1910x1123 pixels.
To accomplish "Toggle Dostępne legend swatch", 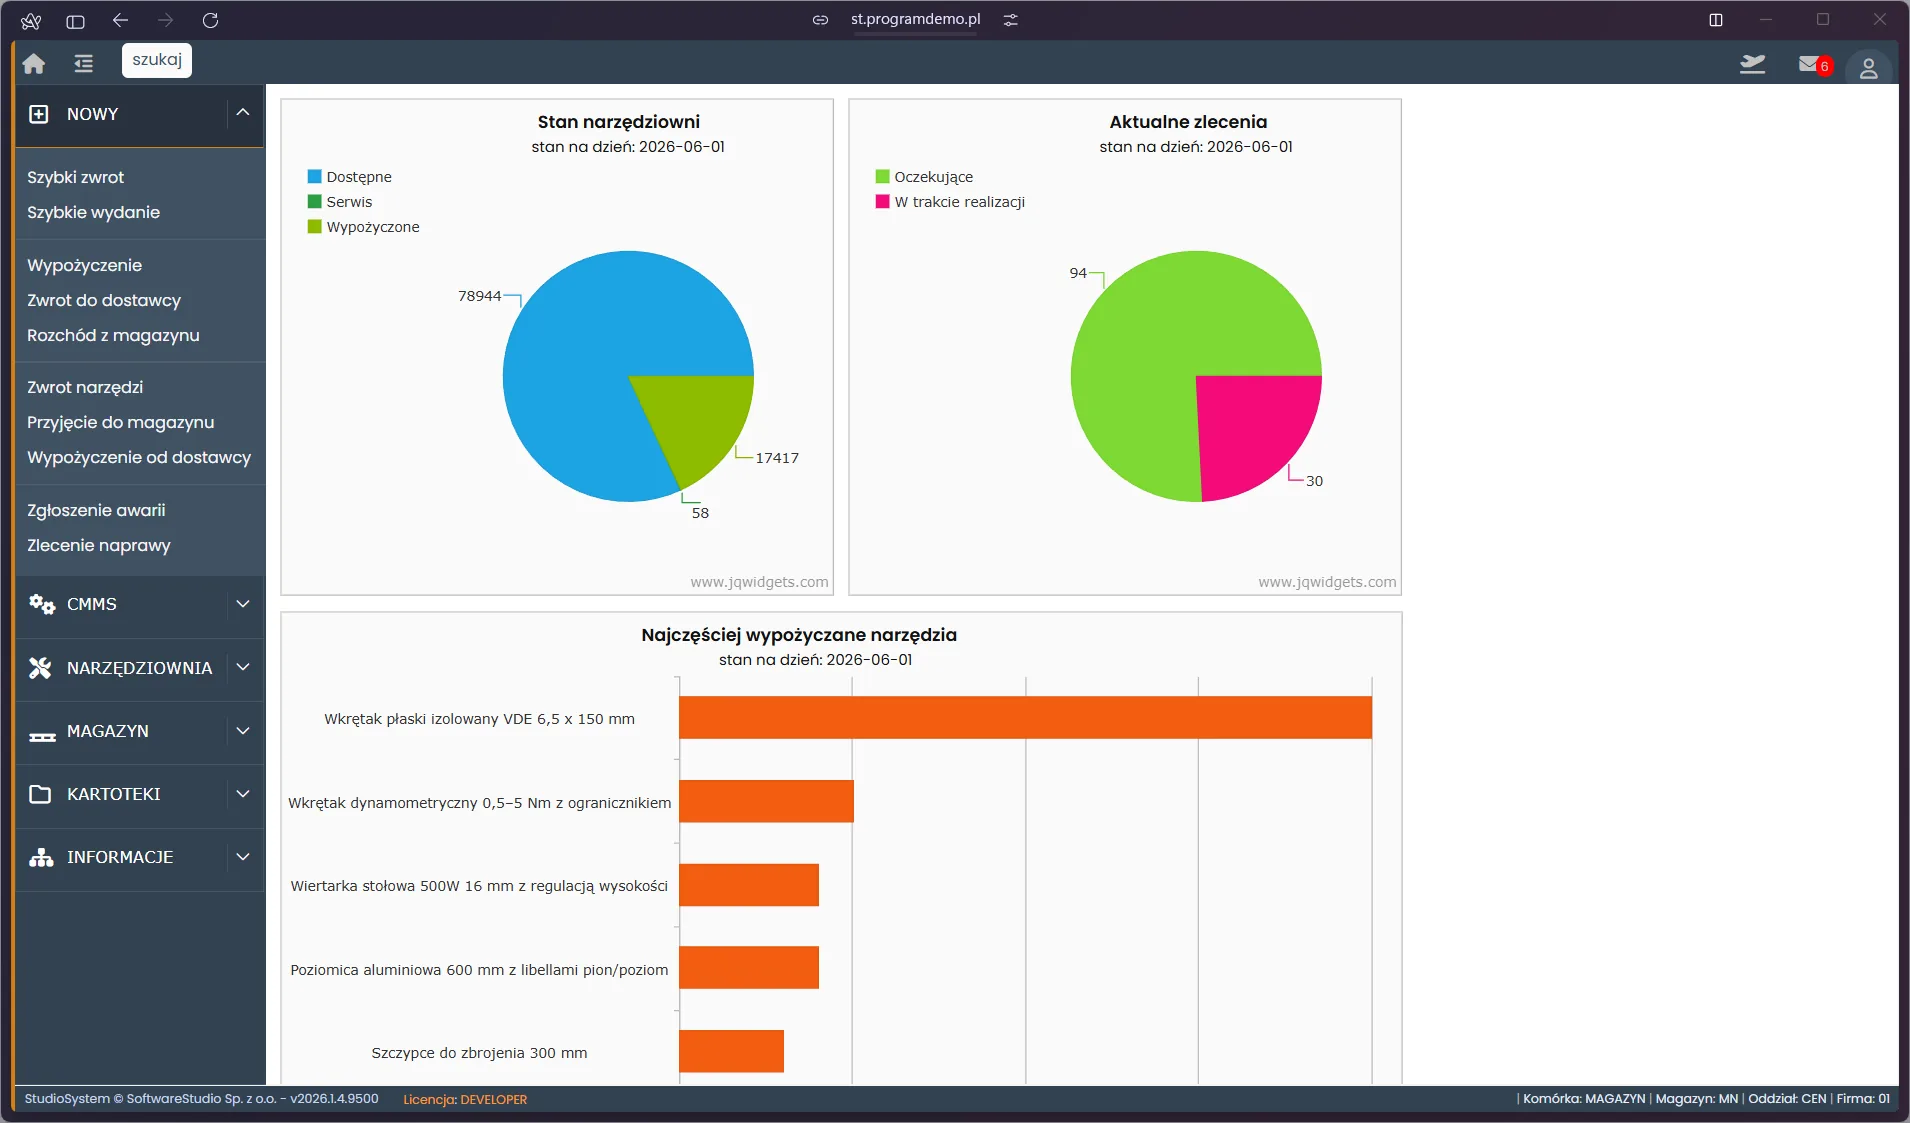I will [x=314, y=177].
